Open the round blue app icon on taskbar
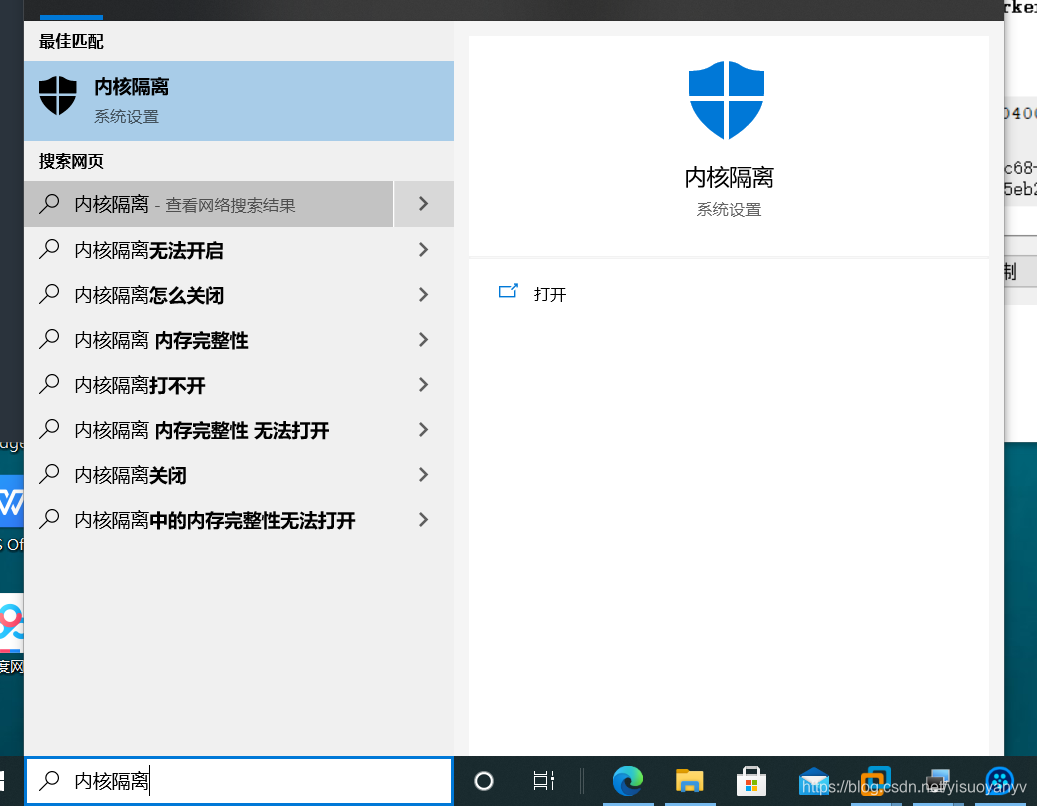 point(1000,781)
